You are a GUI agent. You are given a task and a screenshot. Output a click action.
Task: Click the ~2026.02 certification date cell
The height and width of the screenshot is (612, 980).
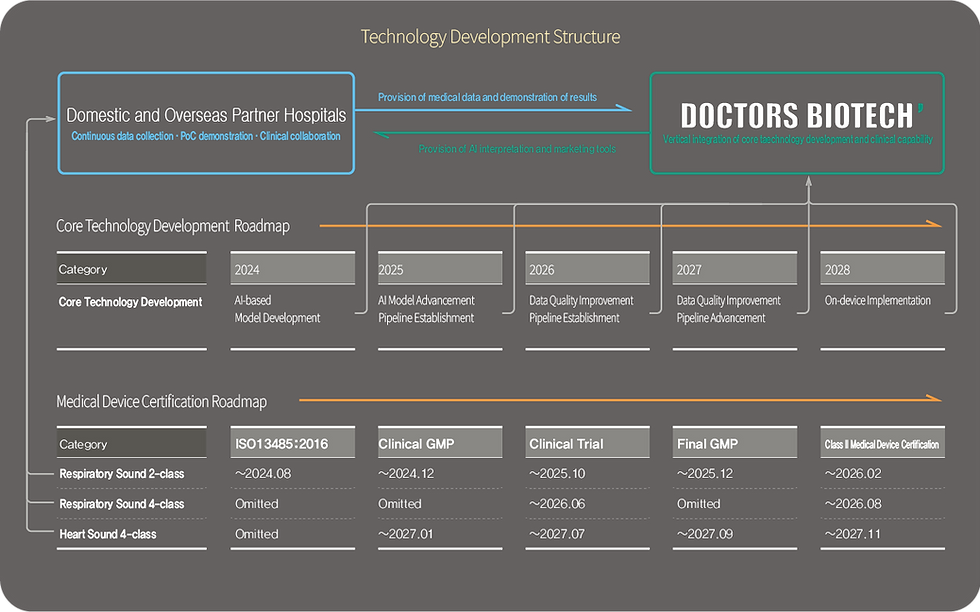(853, 473)
